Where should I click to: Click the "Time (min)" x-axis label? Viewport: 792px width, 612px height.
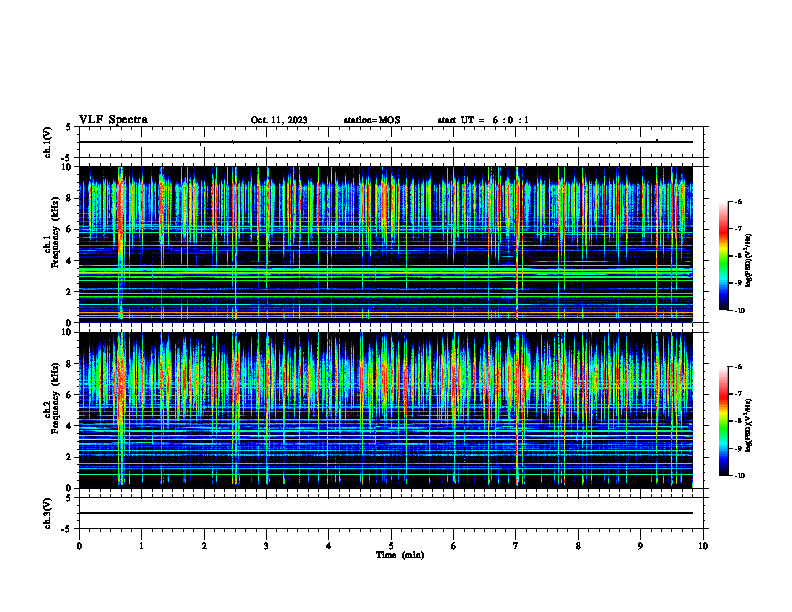pos(400,555)
